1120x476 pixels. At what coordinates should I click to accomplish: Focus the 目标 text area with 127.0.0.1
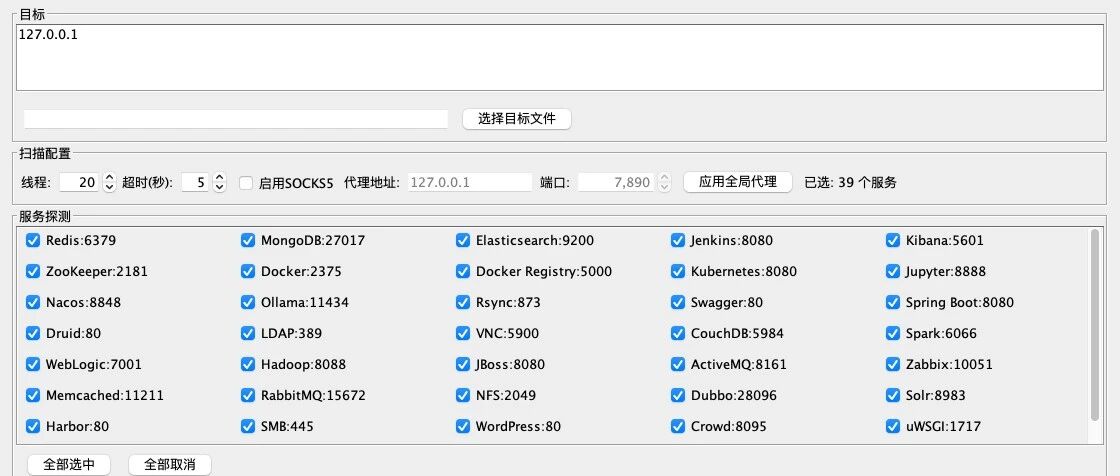560,57
